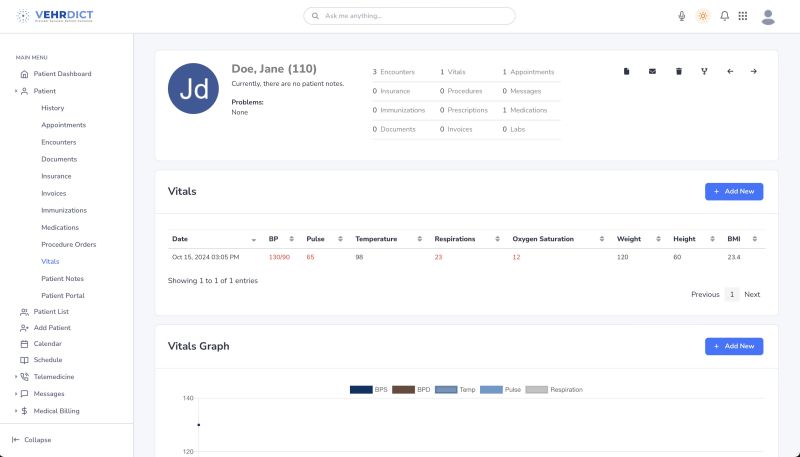
Task: Toggle the BPS legend color swatch
Action: [x=361, y=389]
